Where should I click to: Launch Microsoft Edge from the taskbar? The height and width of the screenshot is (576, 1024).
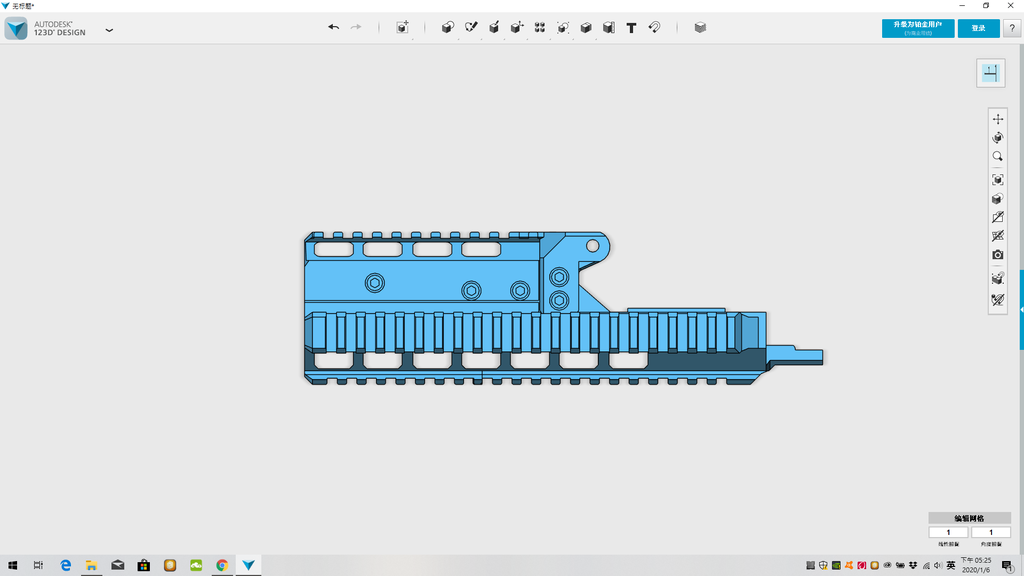pos(65,566)
